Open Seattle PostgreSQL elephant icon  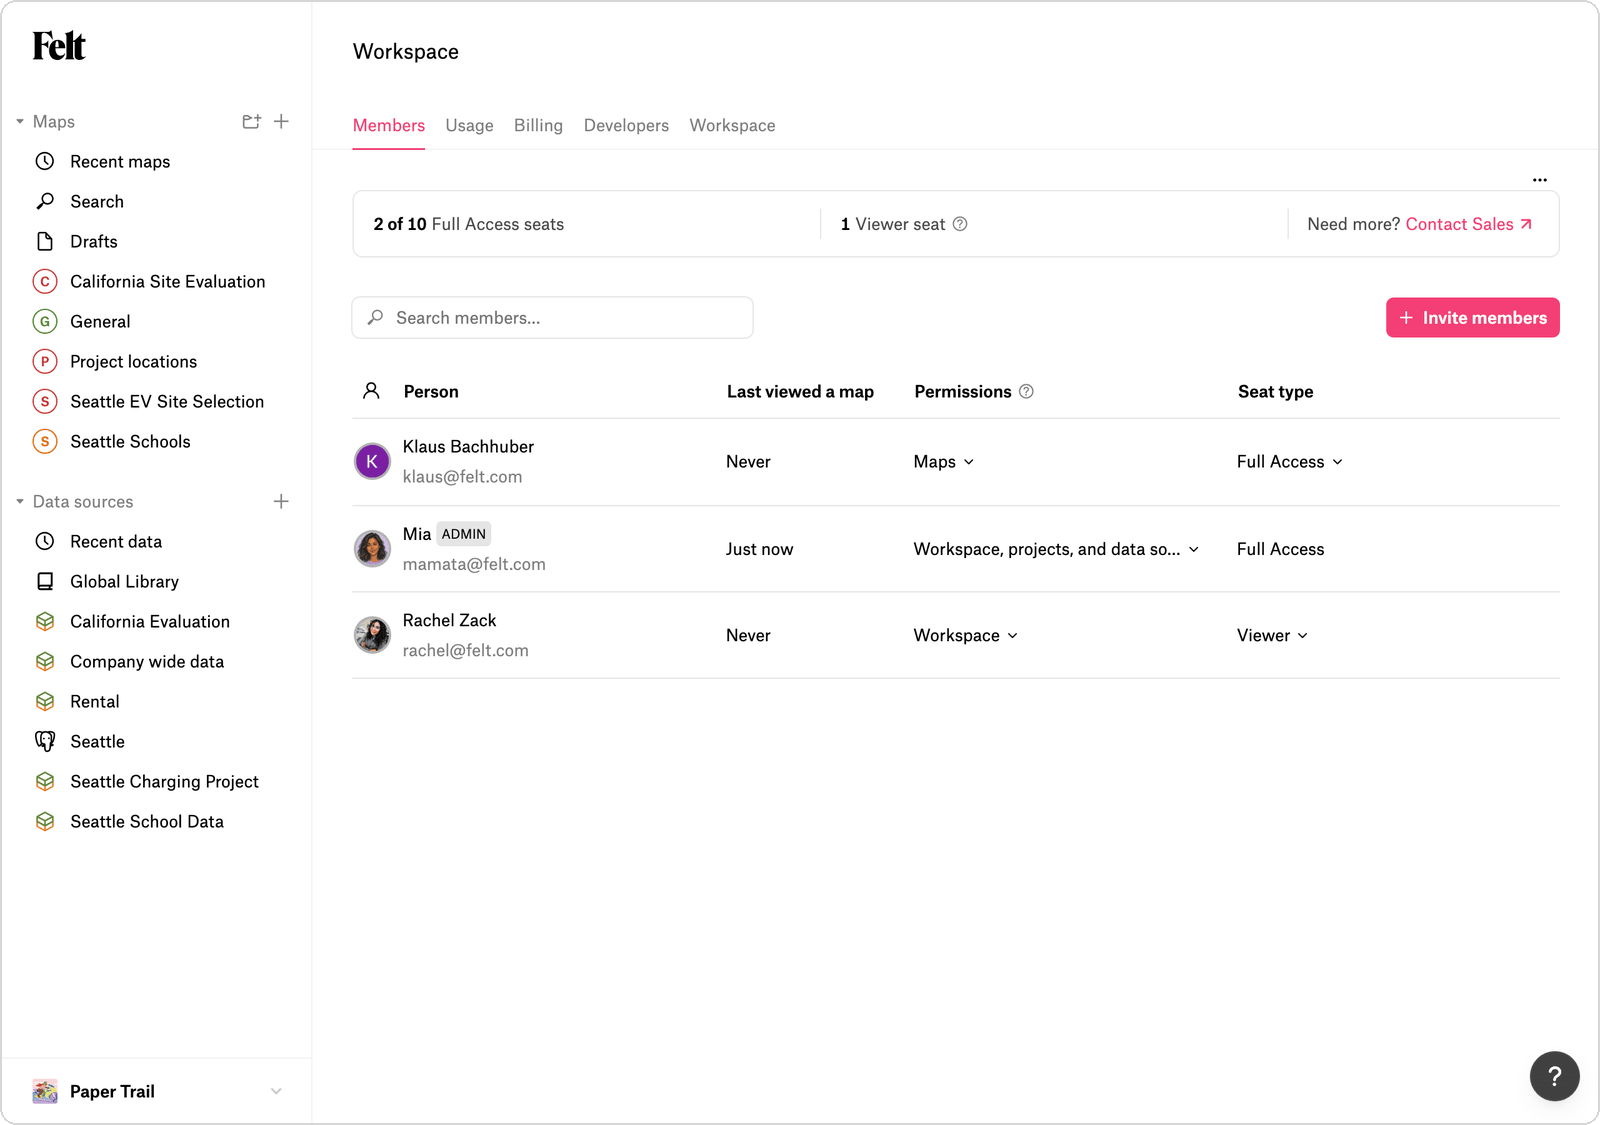45,741
